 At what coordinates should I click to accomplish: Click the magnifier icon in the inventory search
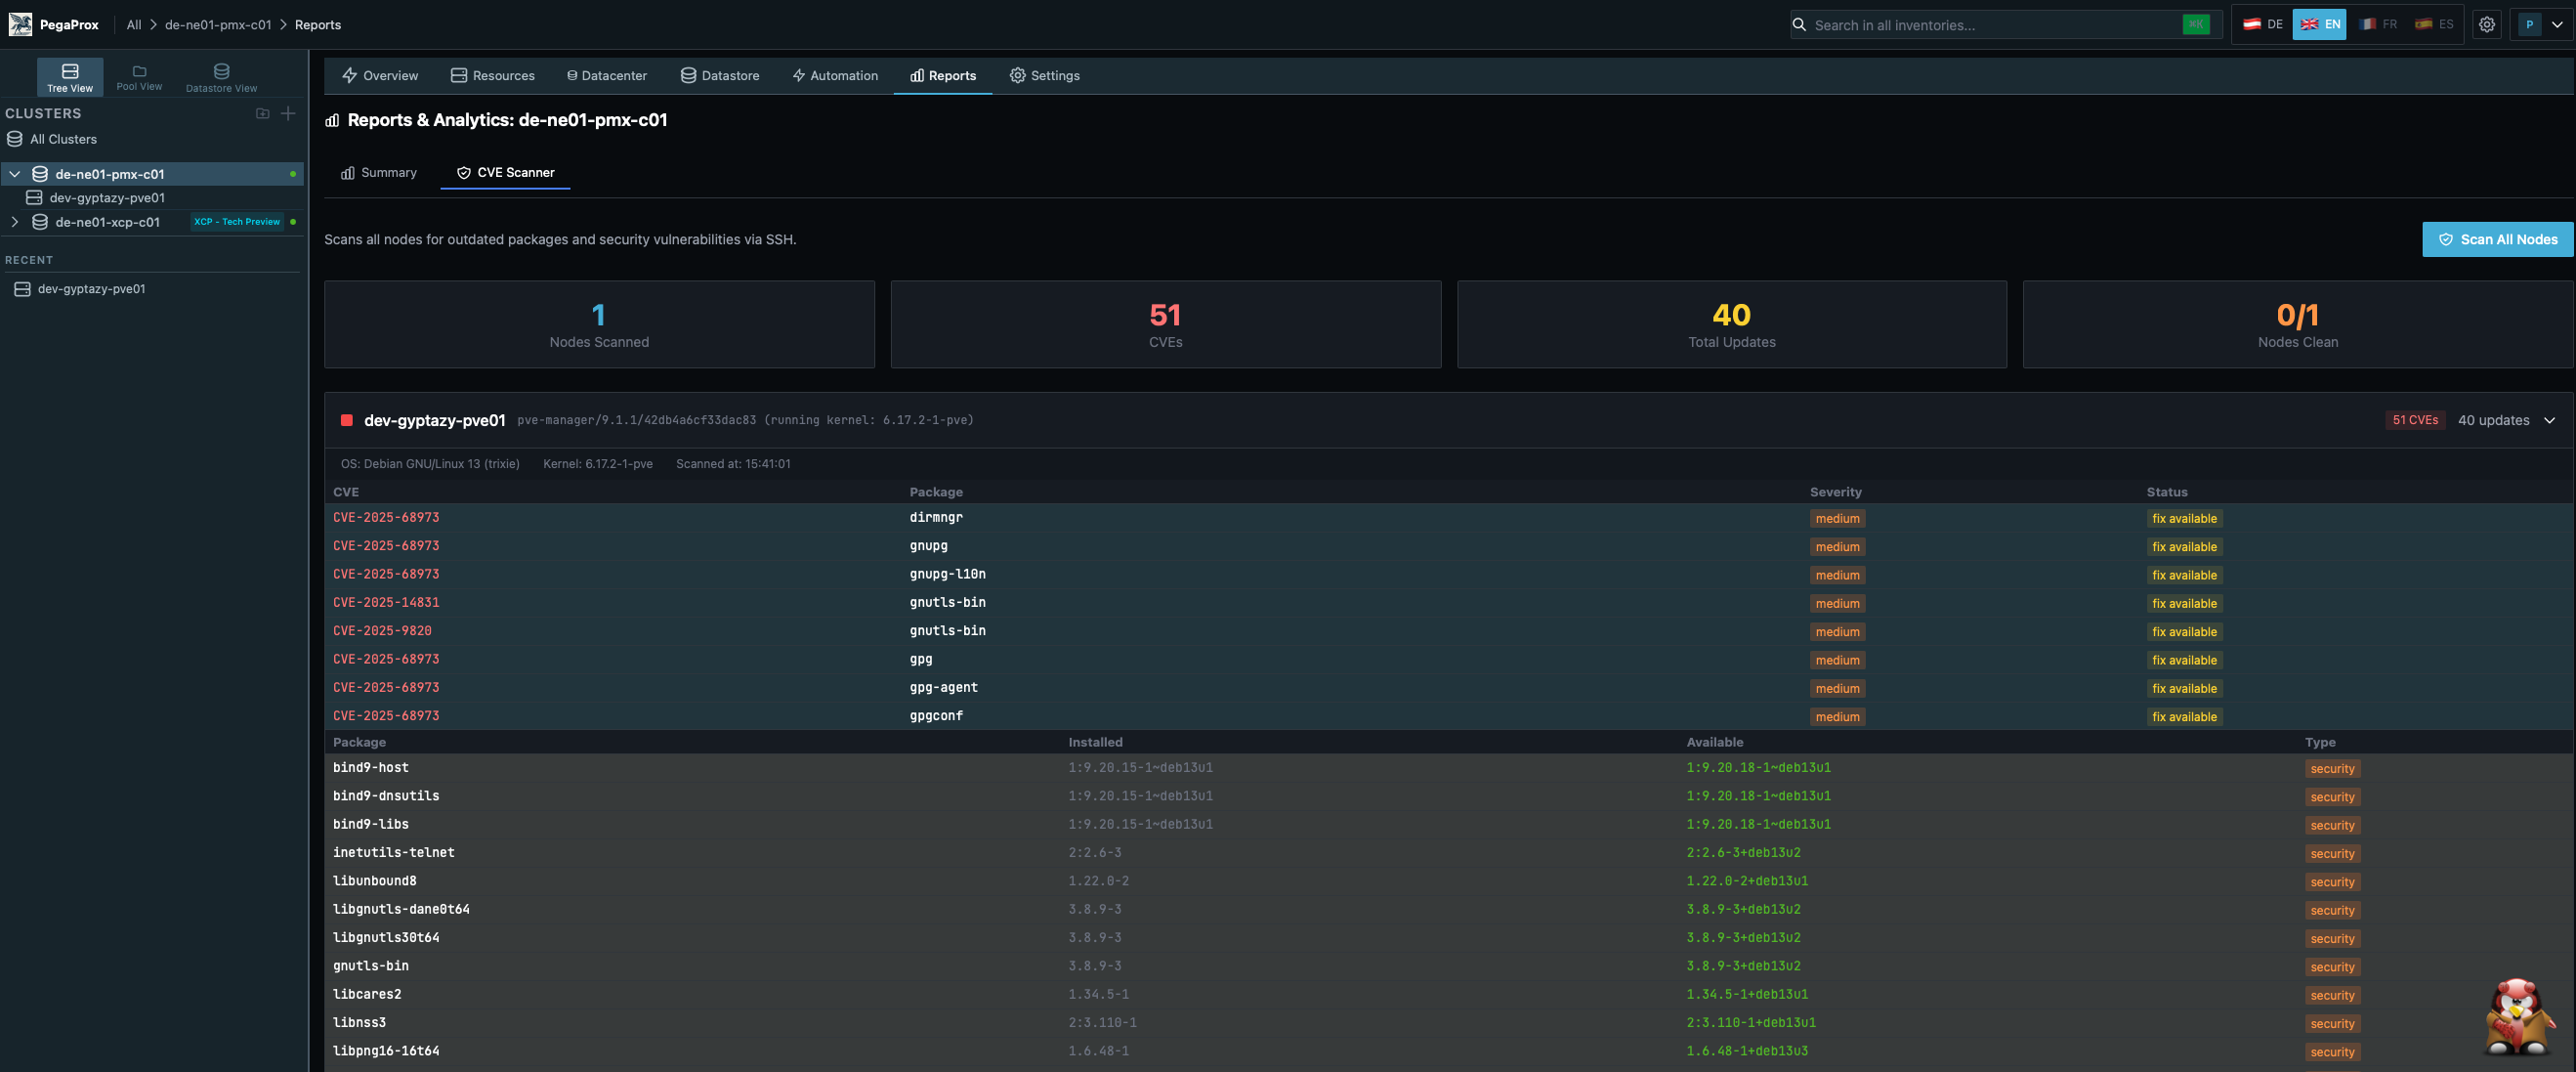(1798, 24)
